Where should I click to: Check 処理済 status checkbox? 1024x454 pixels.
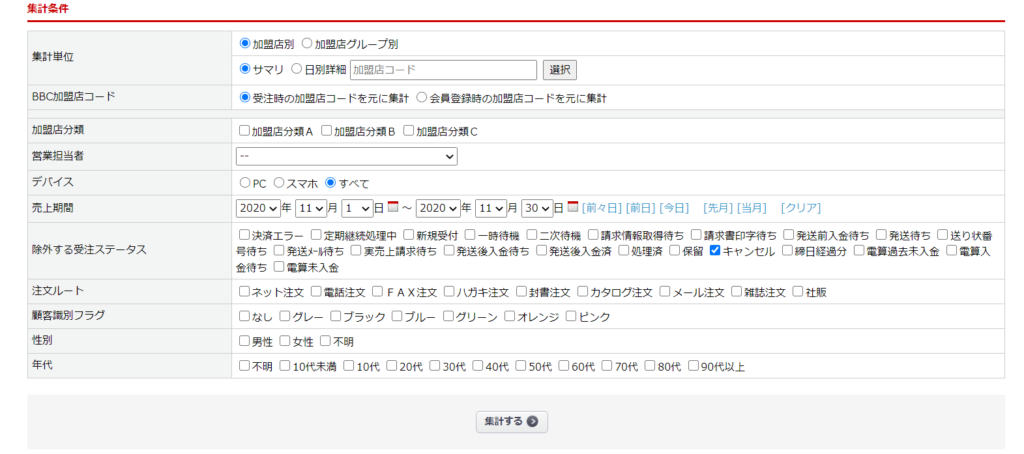(624, 250)
